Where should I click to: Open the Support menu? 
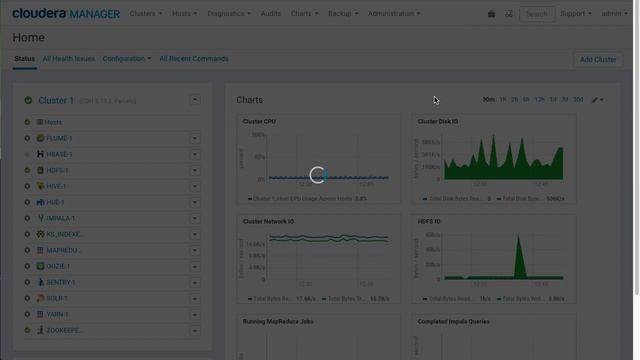(x=576, y=13)
